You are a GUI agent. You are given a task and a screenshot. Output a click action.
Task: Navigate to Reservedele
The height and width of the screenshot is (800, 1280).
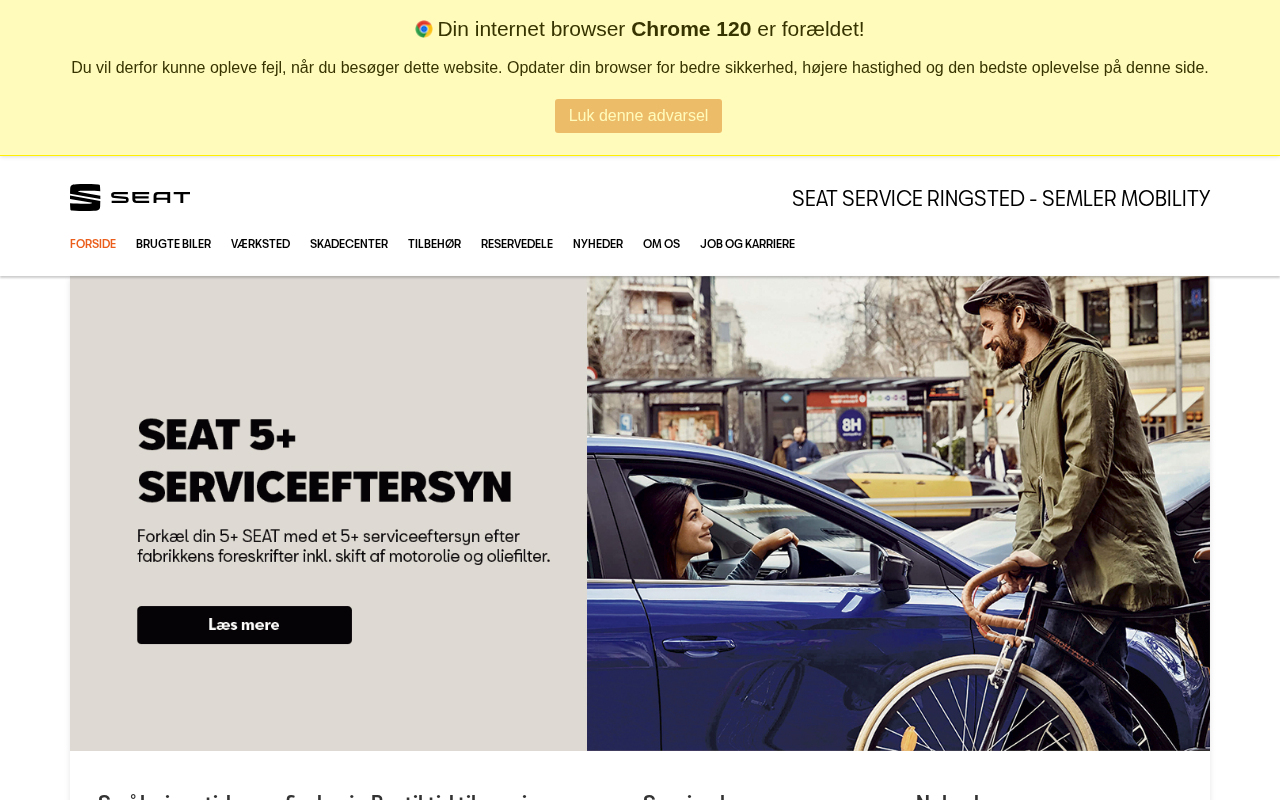[x=517, y=244]
